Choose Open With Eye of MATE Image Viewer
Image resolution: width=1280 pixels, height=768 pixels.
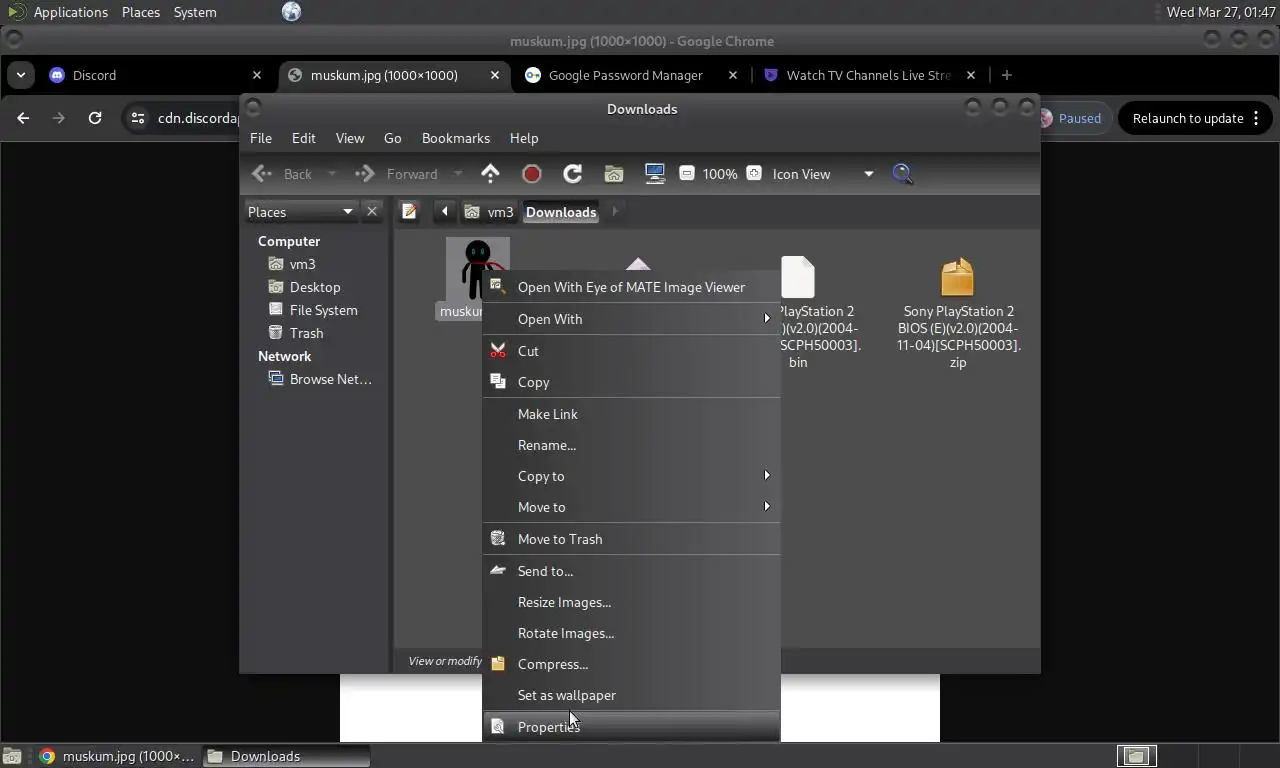coord(631,287)
